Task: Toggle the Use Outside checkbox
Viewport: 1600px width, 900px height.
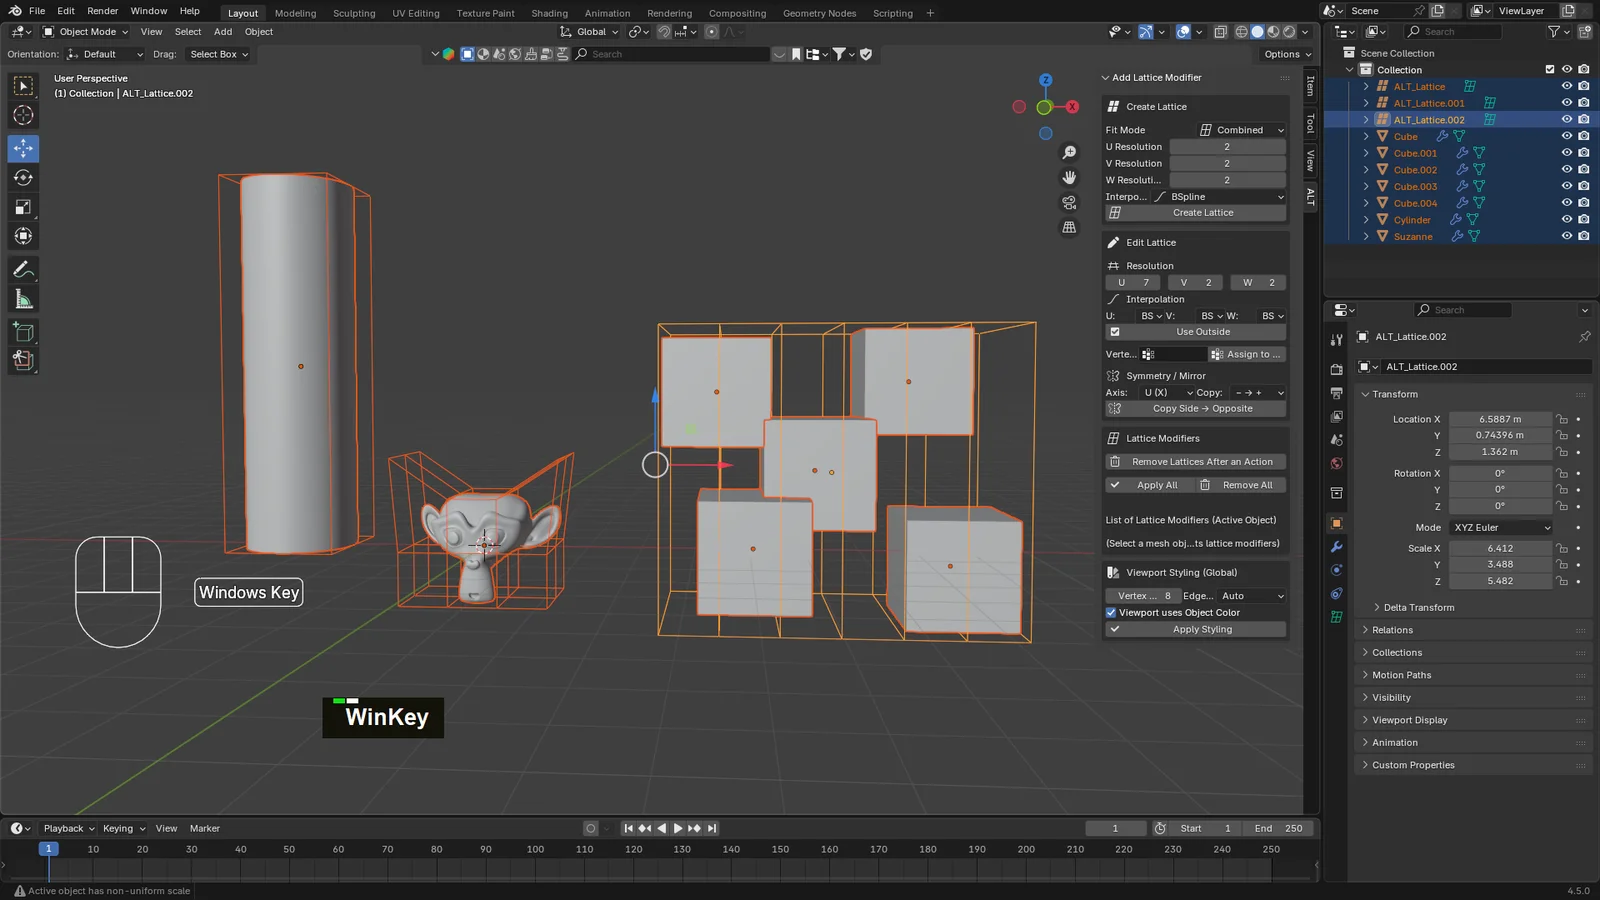Action: pyautogui.click(x=1114, y=331)
